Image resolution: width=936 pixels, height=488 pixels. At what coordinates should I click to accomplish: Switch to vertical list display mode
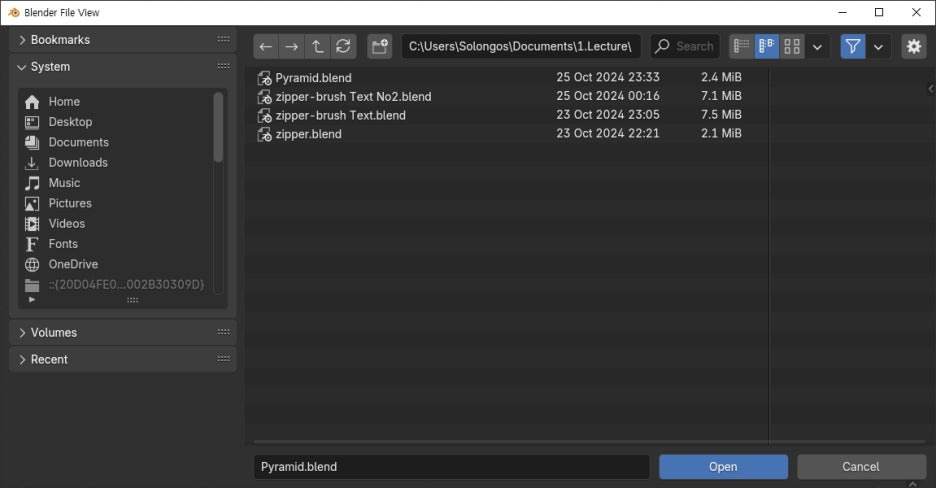tap(741, 47)
